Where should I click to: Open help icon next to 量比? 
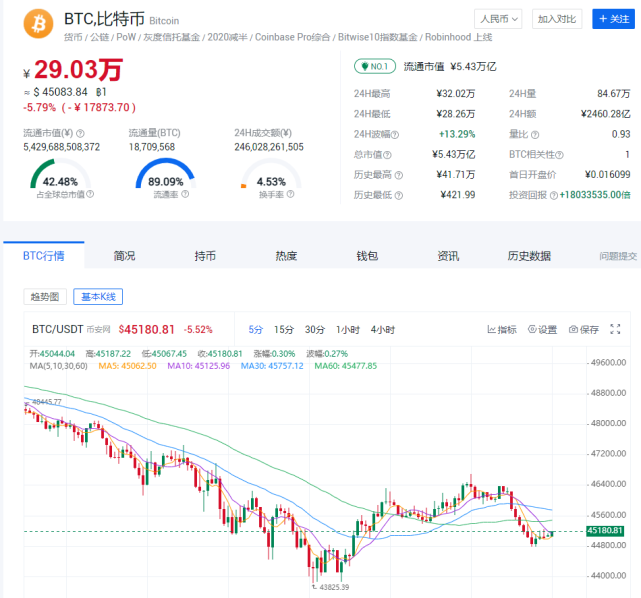[x=535, y=134]
